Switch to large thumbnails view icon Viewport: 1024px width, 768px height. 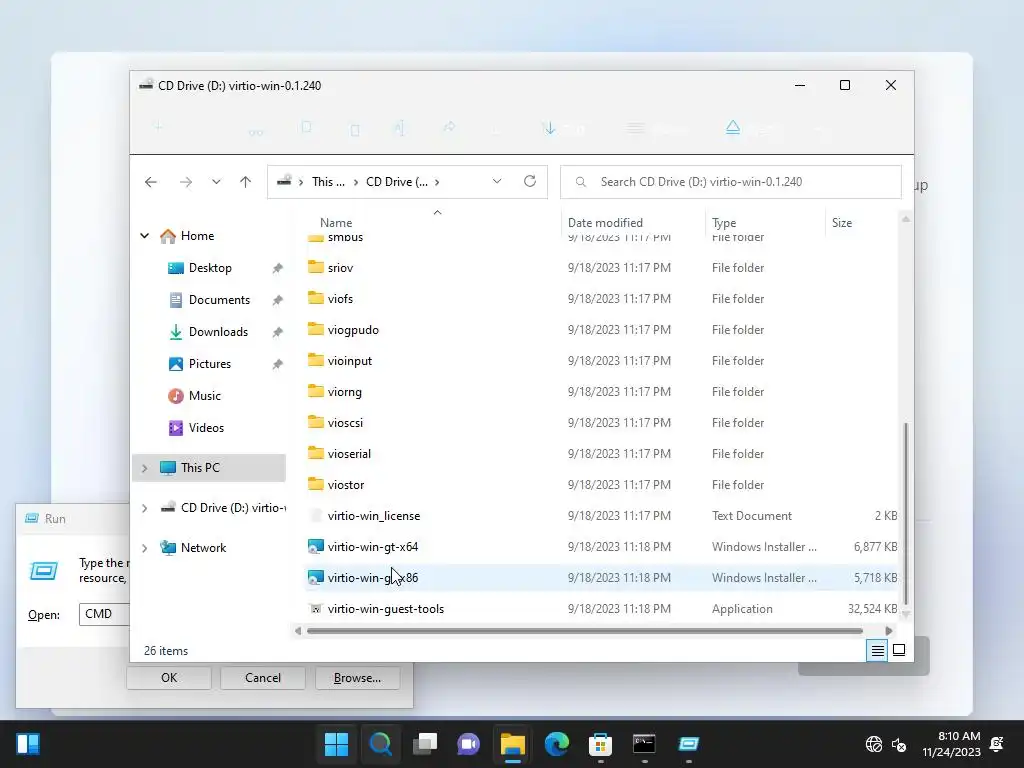(x=899, y=650)
